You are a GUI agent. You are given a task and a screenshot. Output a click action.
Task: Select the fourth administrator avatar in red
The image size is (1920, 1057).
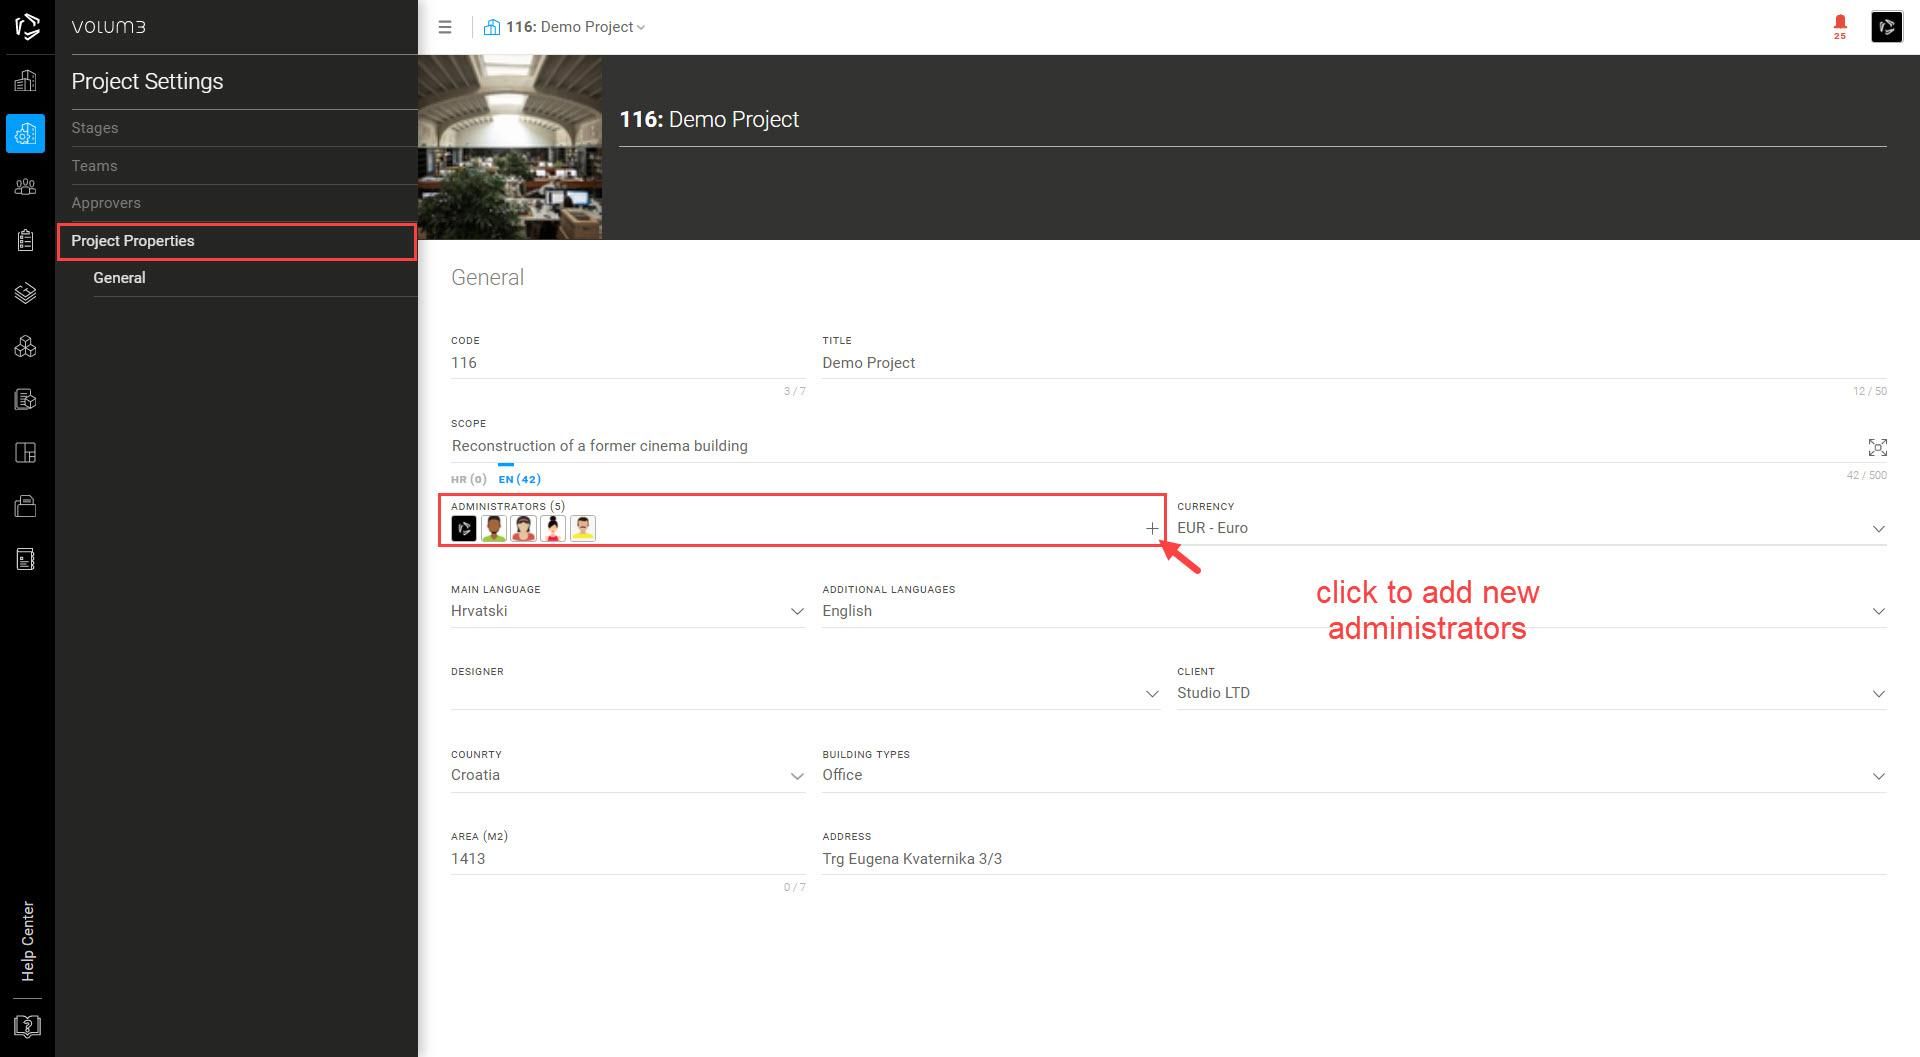tap(553, 528)
